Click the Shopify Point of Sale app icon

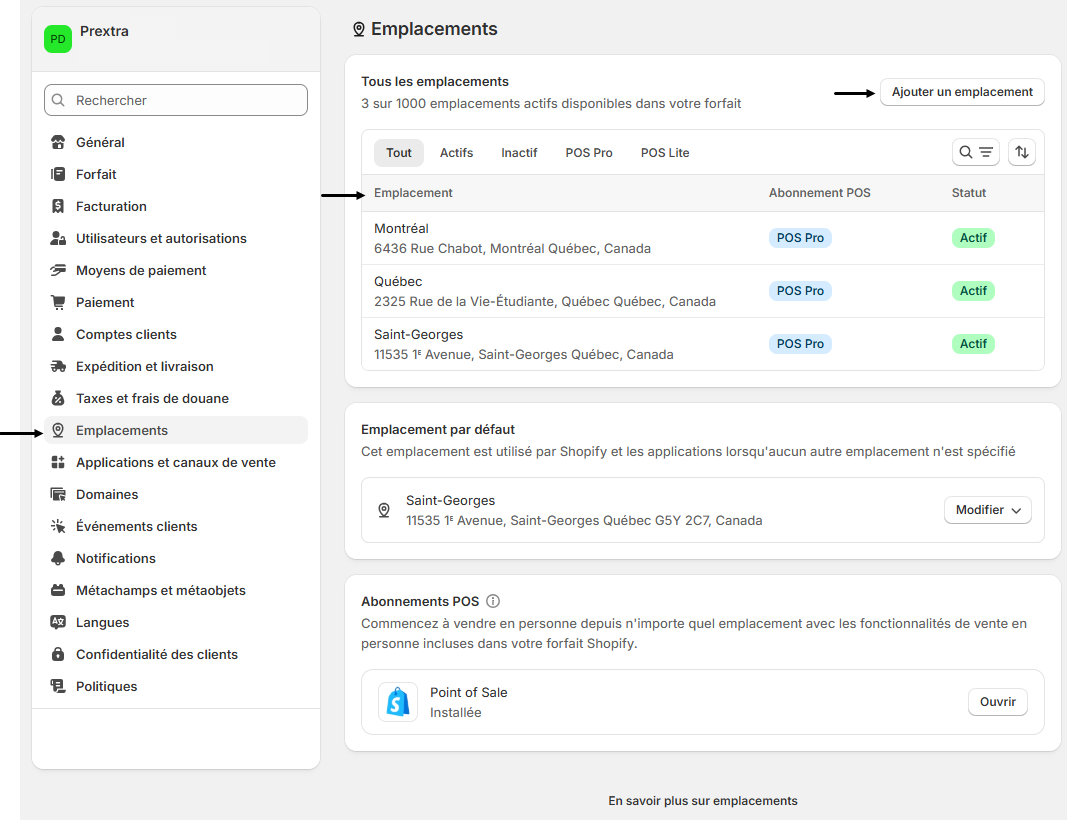coord(398,702)
